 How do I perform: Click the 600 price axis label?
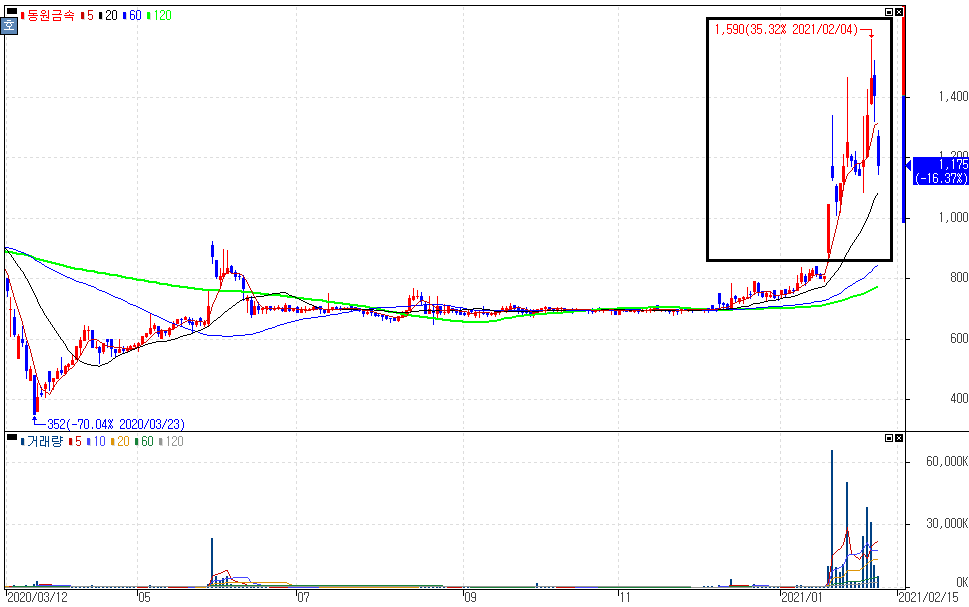[x=959, y=339]
